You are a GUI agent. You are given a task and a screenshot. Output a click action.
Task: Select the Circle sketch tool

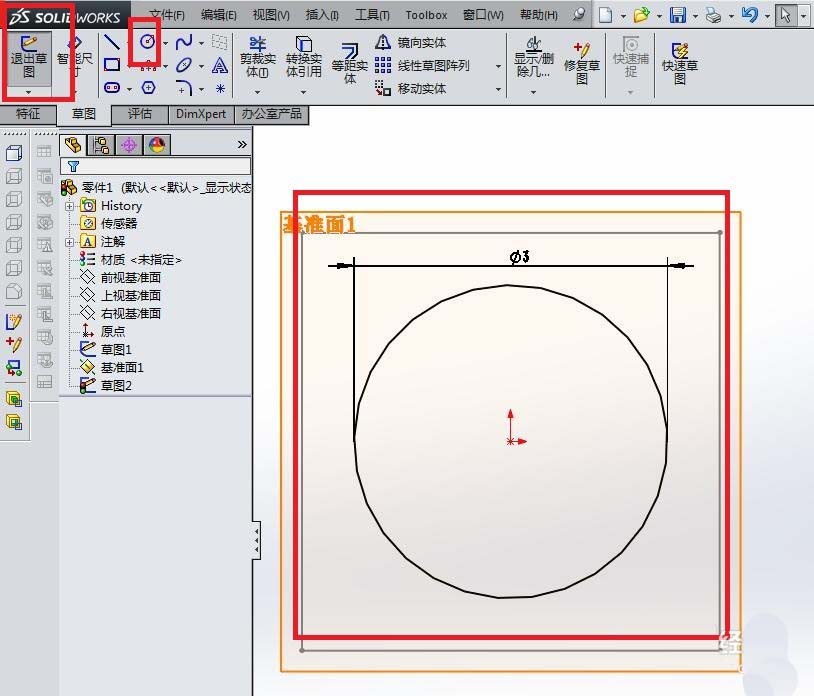click(x=147, y=42)
